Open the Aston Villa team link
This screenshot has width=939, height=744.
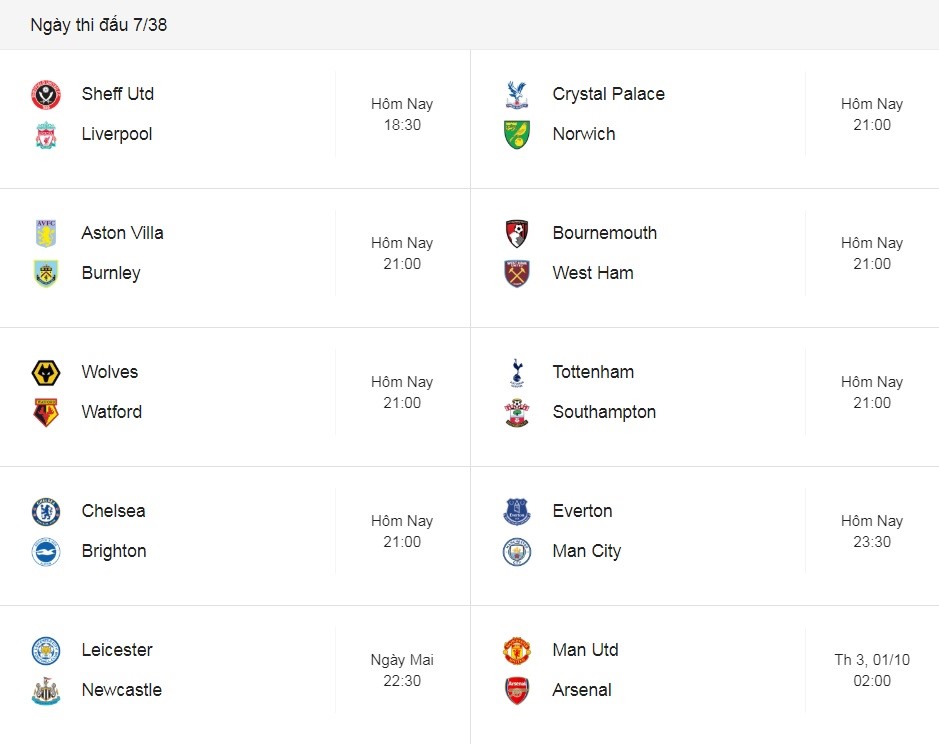pos(122,232)
